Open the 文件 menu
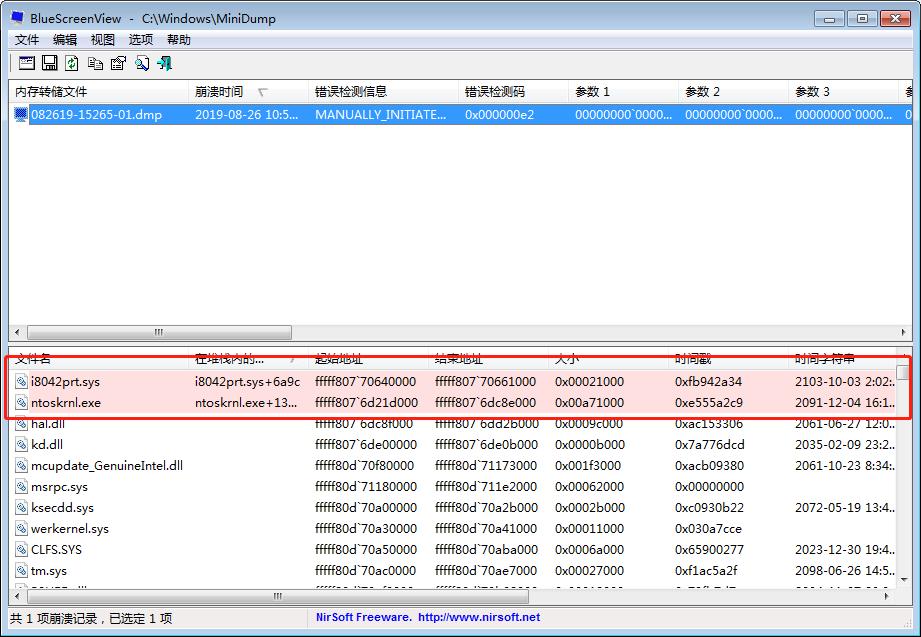This screenshot has height=637, width=921. point(27,40)
